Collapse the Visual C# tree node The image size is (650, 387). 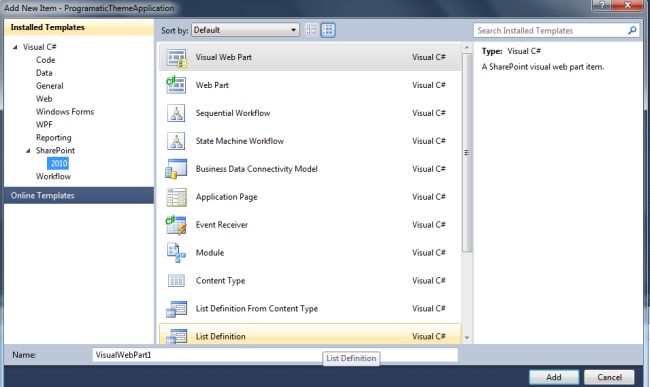pos(15,47)
